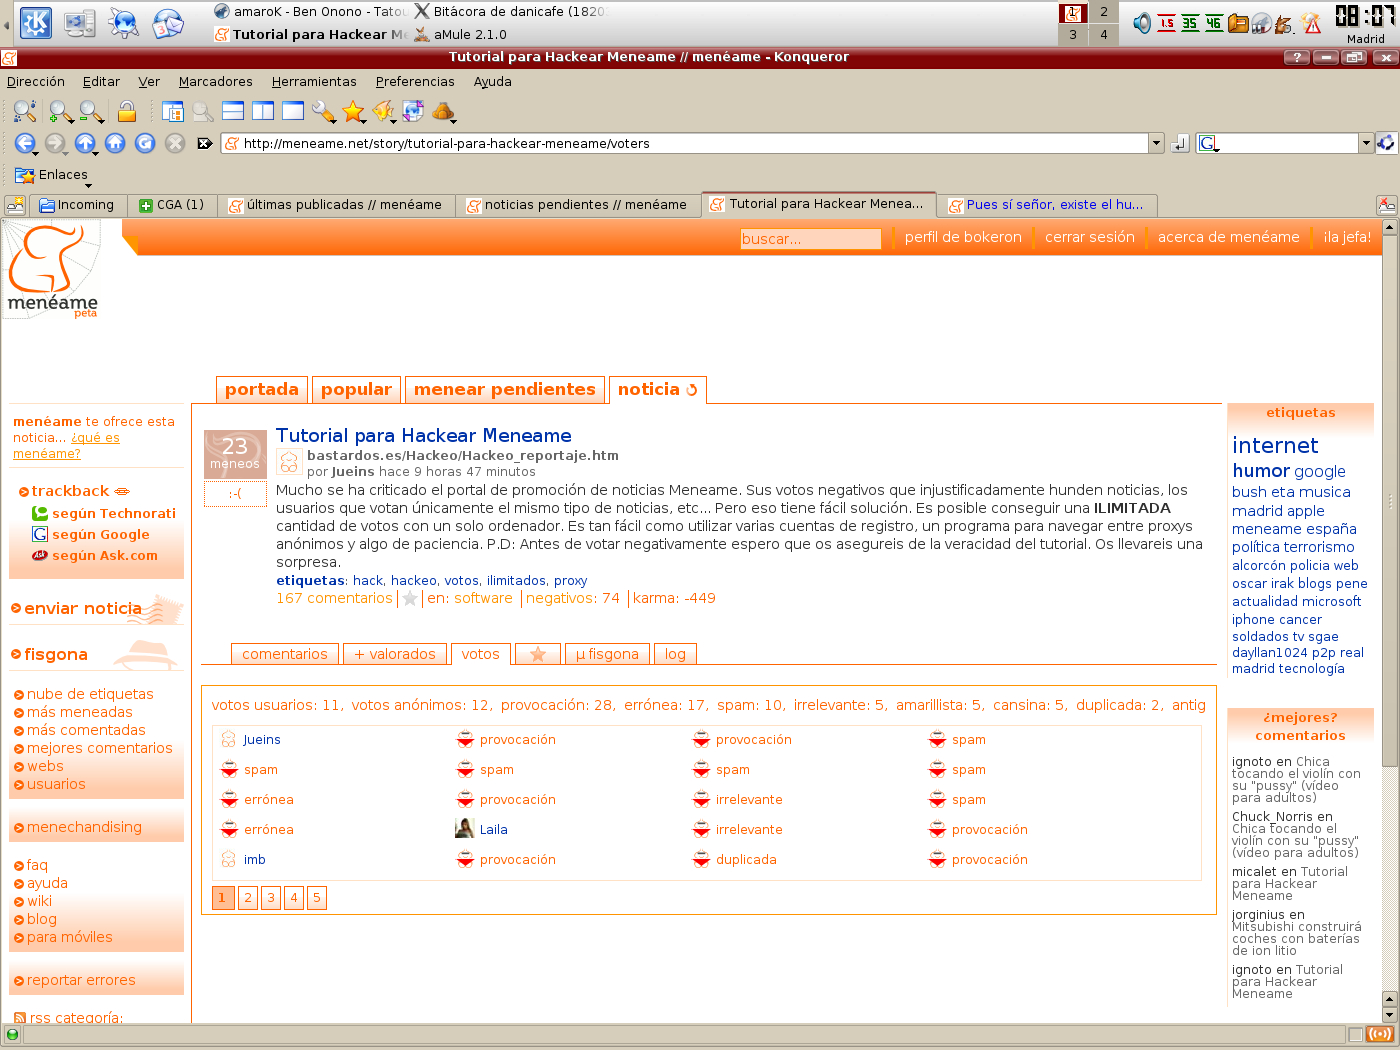Viewport: 1400px width, 1050px height.
Task: Open the 'comentarios' tab below the story
Action: click(284, 654)
